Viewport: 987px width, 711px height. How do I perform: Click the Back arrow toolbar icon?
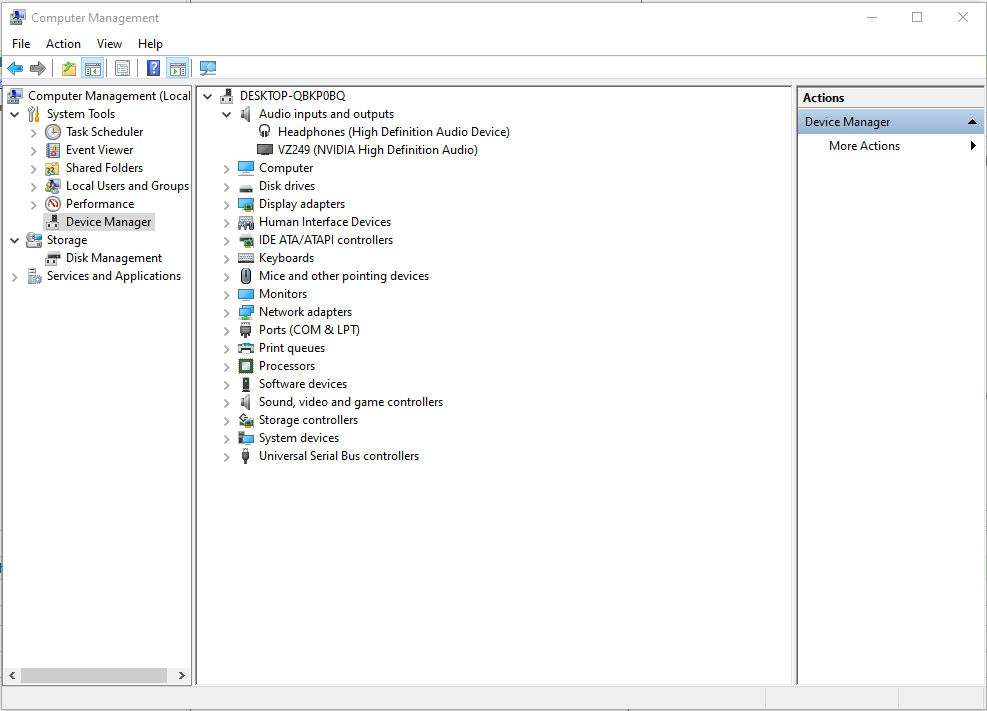pyautogui.click(x=15, y=68)
